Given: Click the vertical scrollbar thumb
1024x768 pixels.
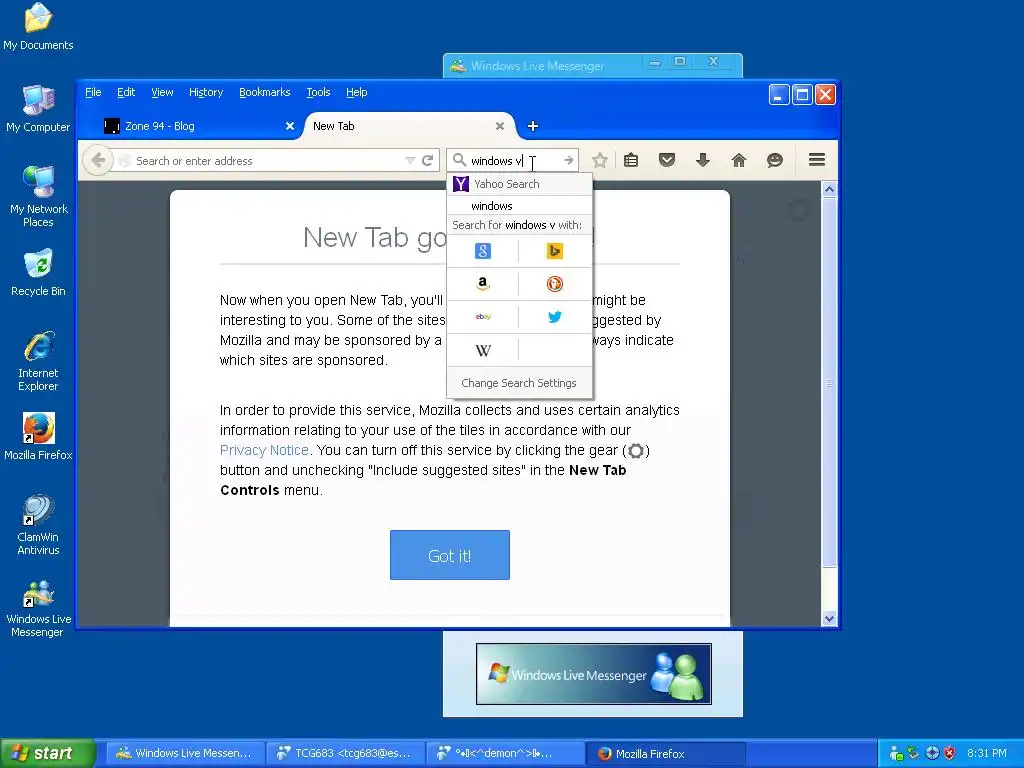Looking at the screenshot, I should (829, 383).
